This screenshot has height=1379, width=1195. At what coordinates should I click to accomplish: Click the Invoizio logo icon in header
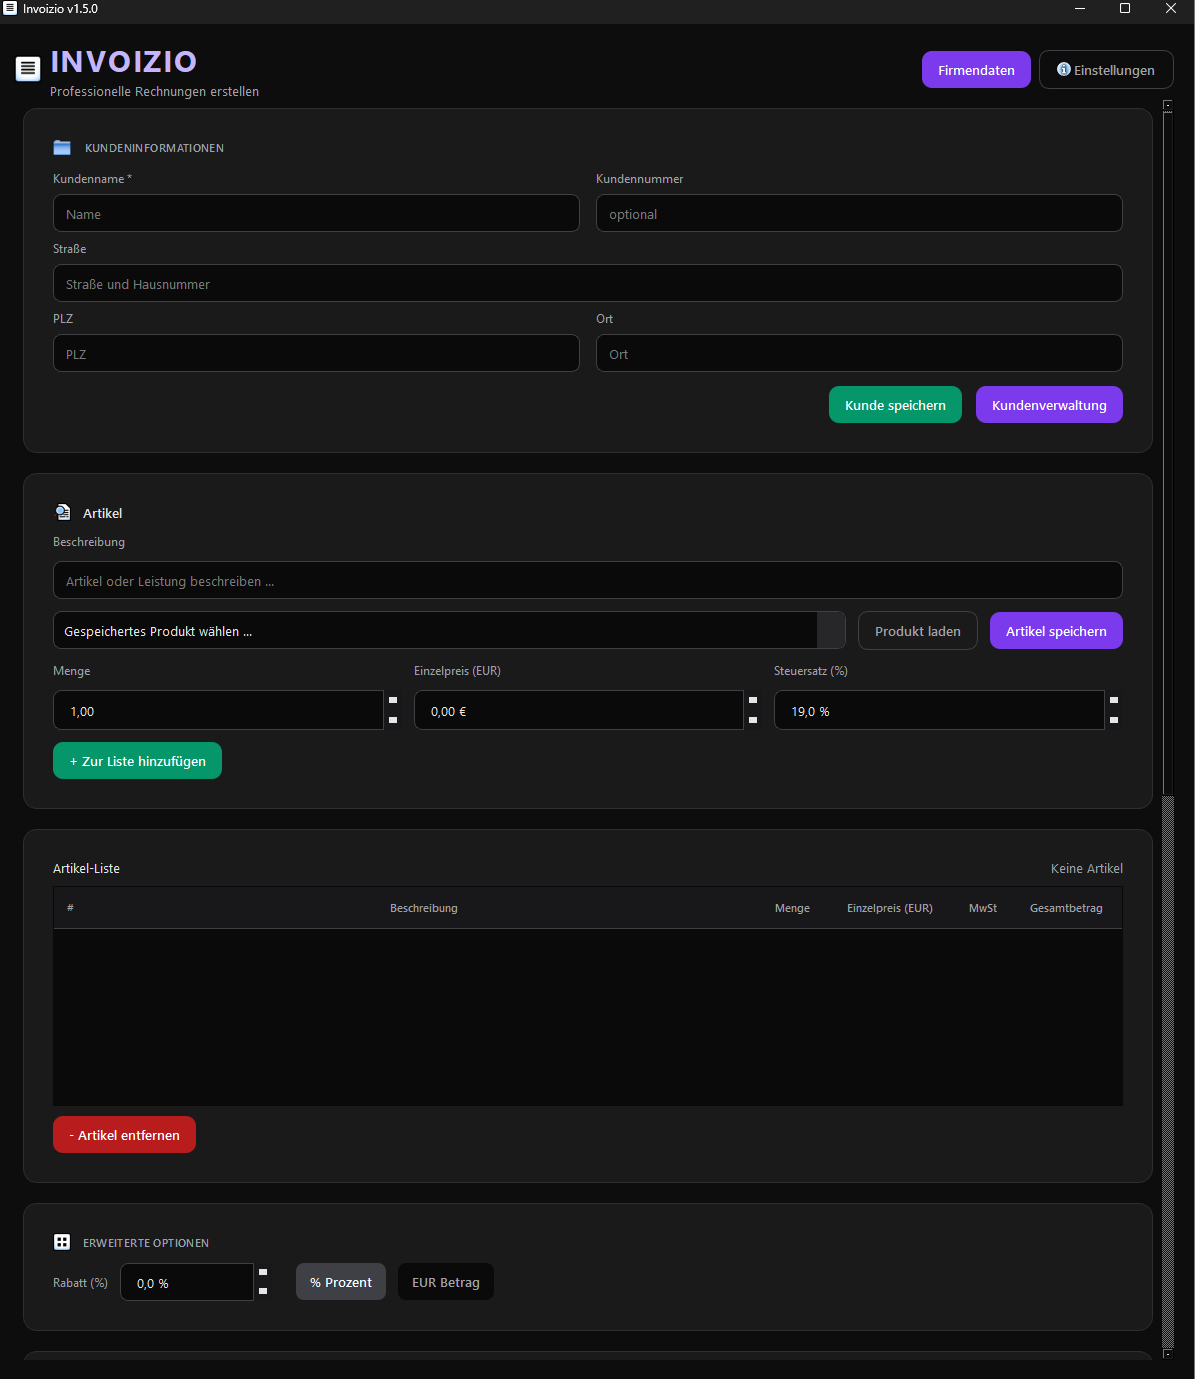click(28, 69)
